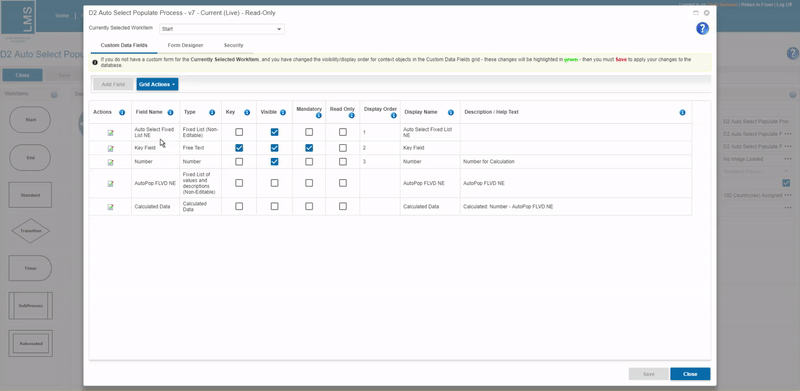Enable Visible for AutoPop FLVD NE row
Viewport: 800px width, 391px height.
coord(274,183)
